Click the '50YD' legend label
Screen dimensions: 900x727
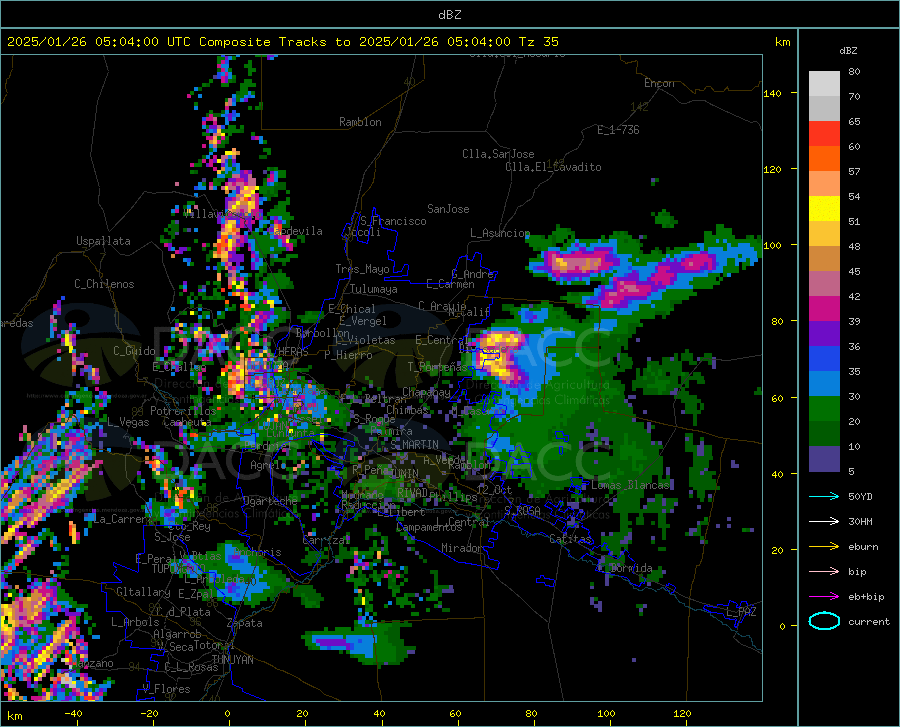860,496
